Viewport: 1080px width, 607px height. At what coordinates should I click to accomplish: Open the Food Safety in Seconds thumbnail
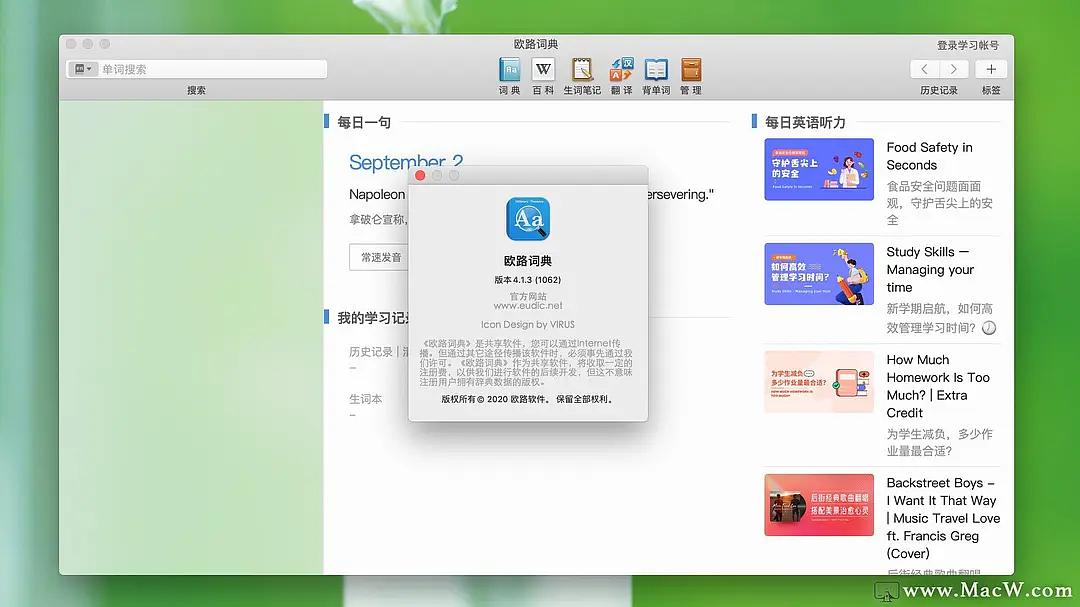(819, 169)
